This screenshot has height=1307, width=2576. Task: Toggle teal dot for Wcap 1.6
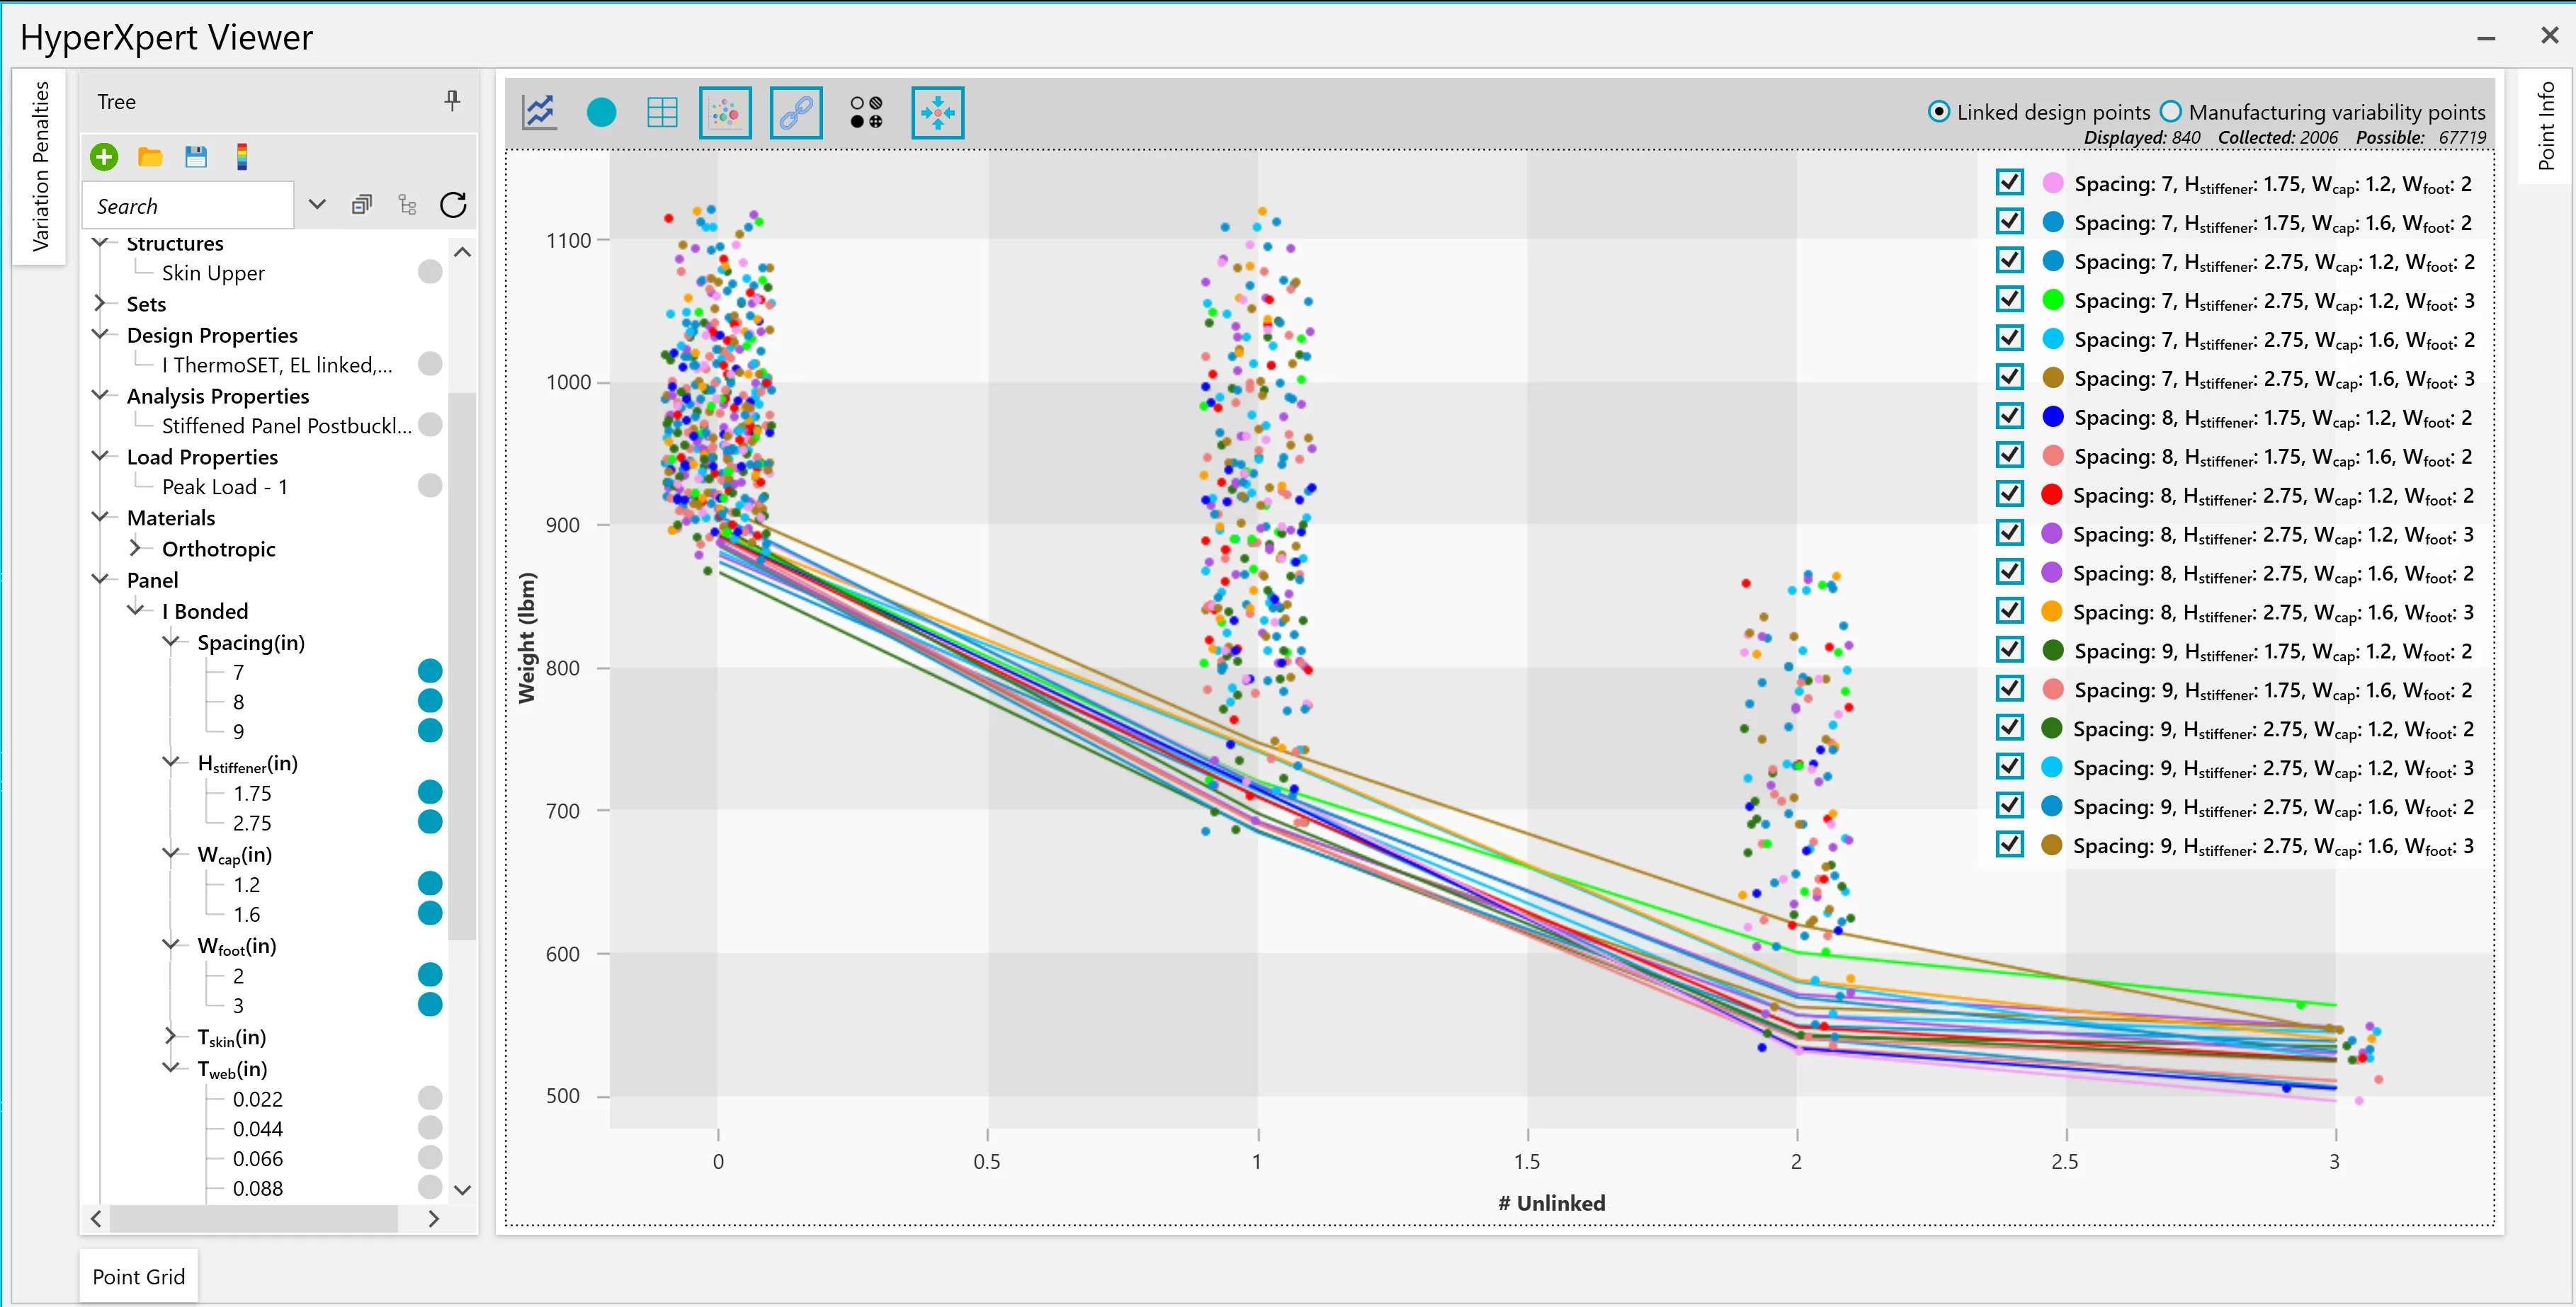[430, 914]
